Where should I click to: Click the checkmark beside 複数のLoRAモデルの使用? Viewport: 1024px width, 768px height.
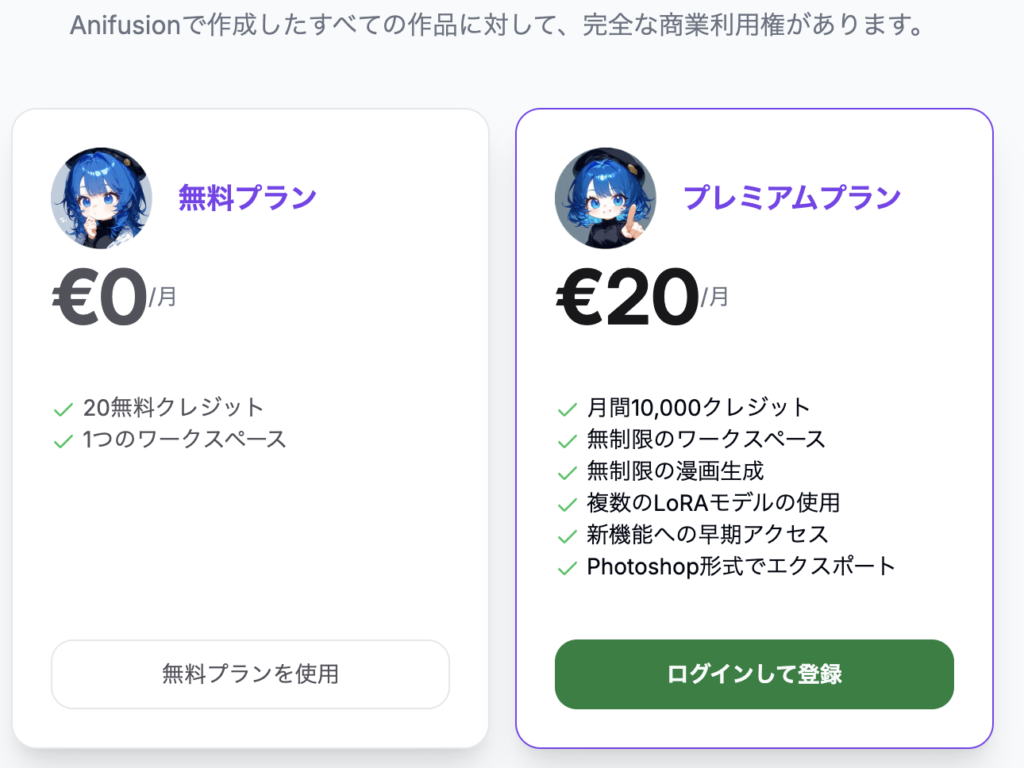pos(568,505)
